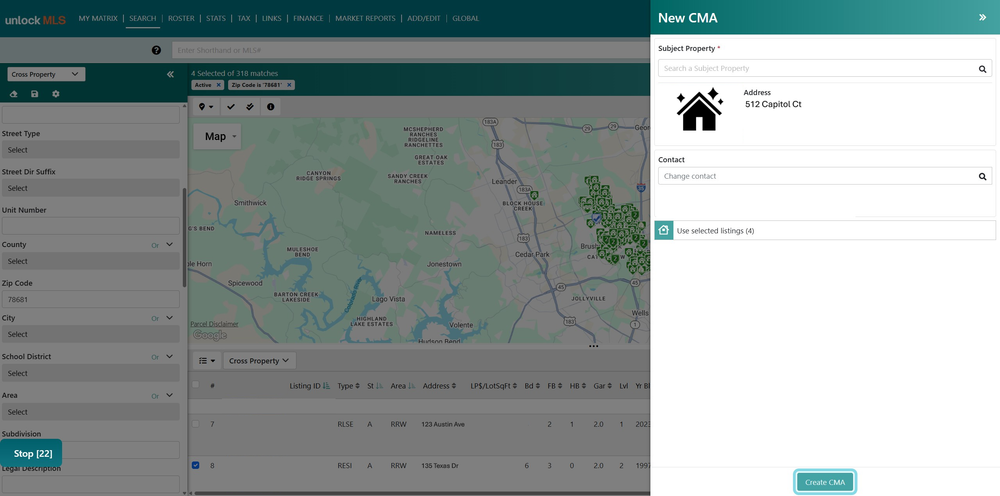Click the sparkling house subject property image
1000x496 pixels.
tap(700, 109)
